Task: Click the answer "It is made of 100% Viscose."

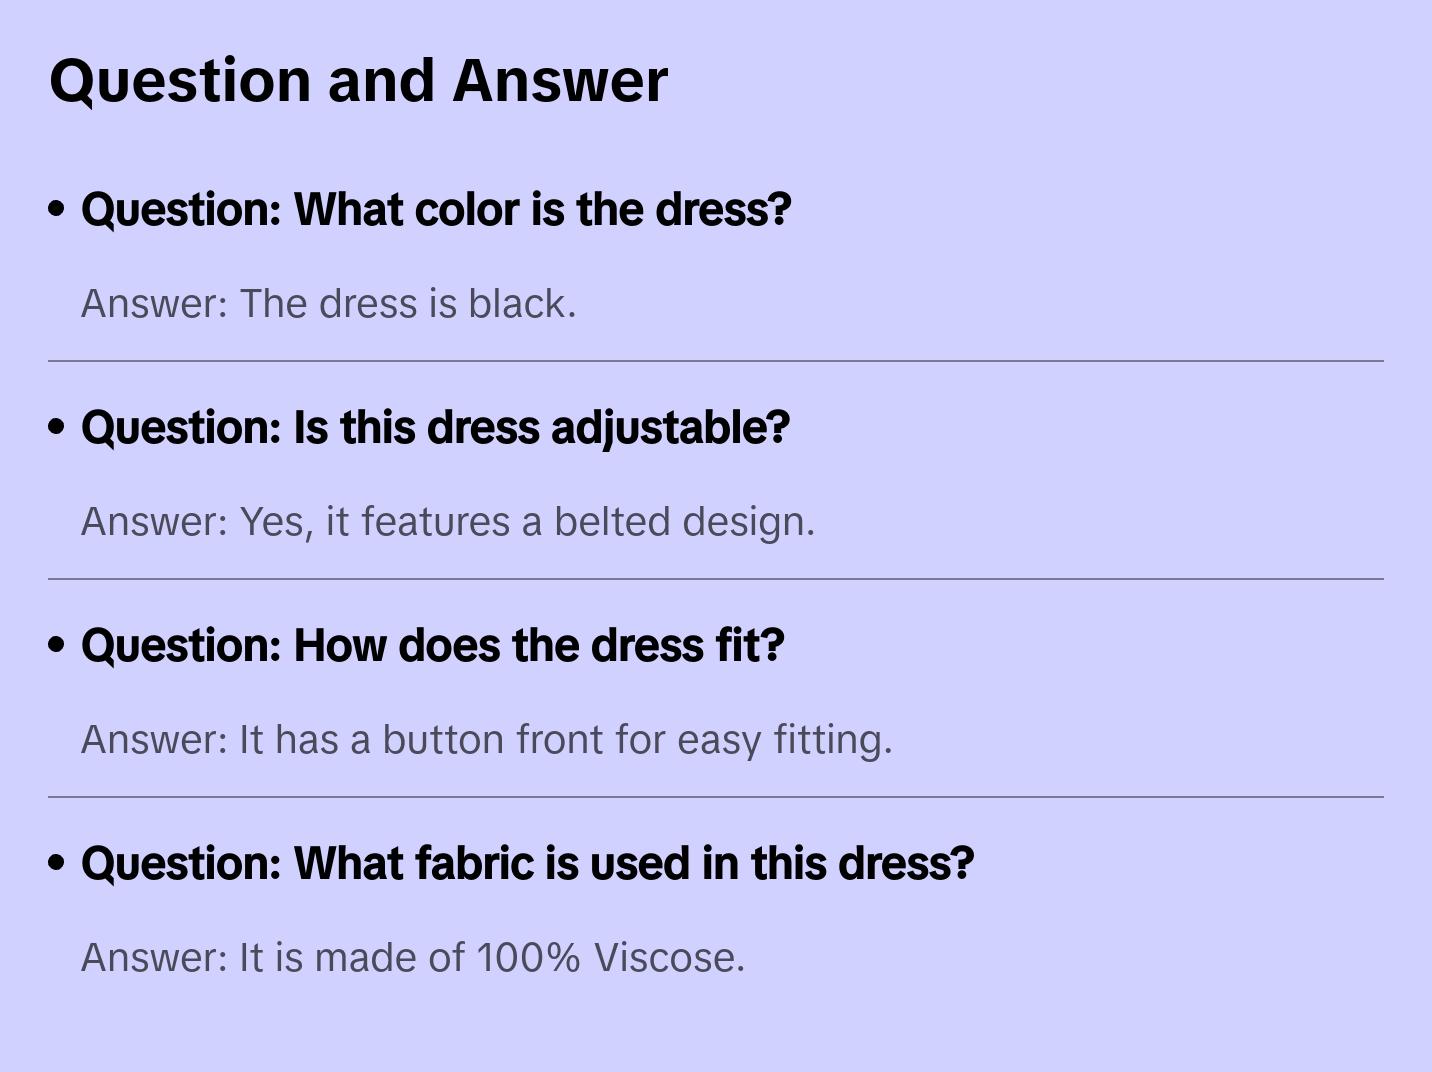Action: coord(412,957)
